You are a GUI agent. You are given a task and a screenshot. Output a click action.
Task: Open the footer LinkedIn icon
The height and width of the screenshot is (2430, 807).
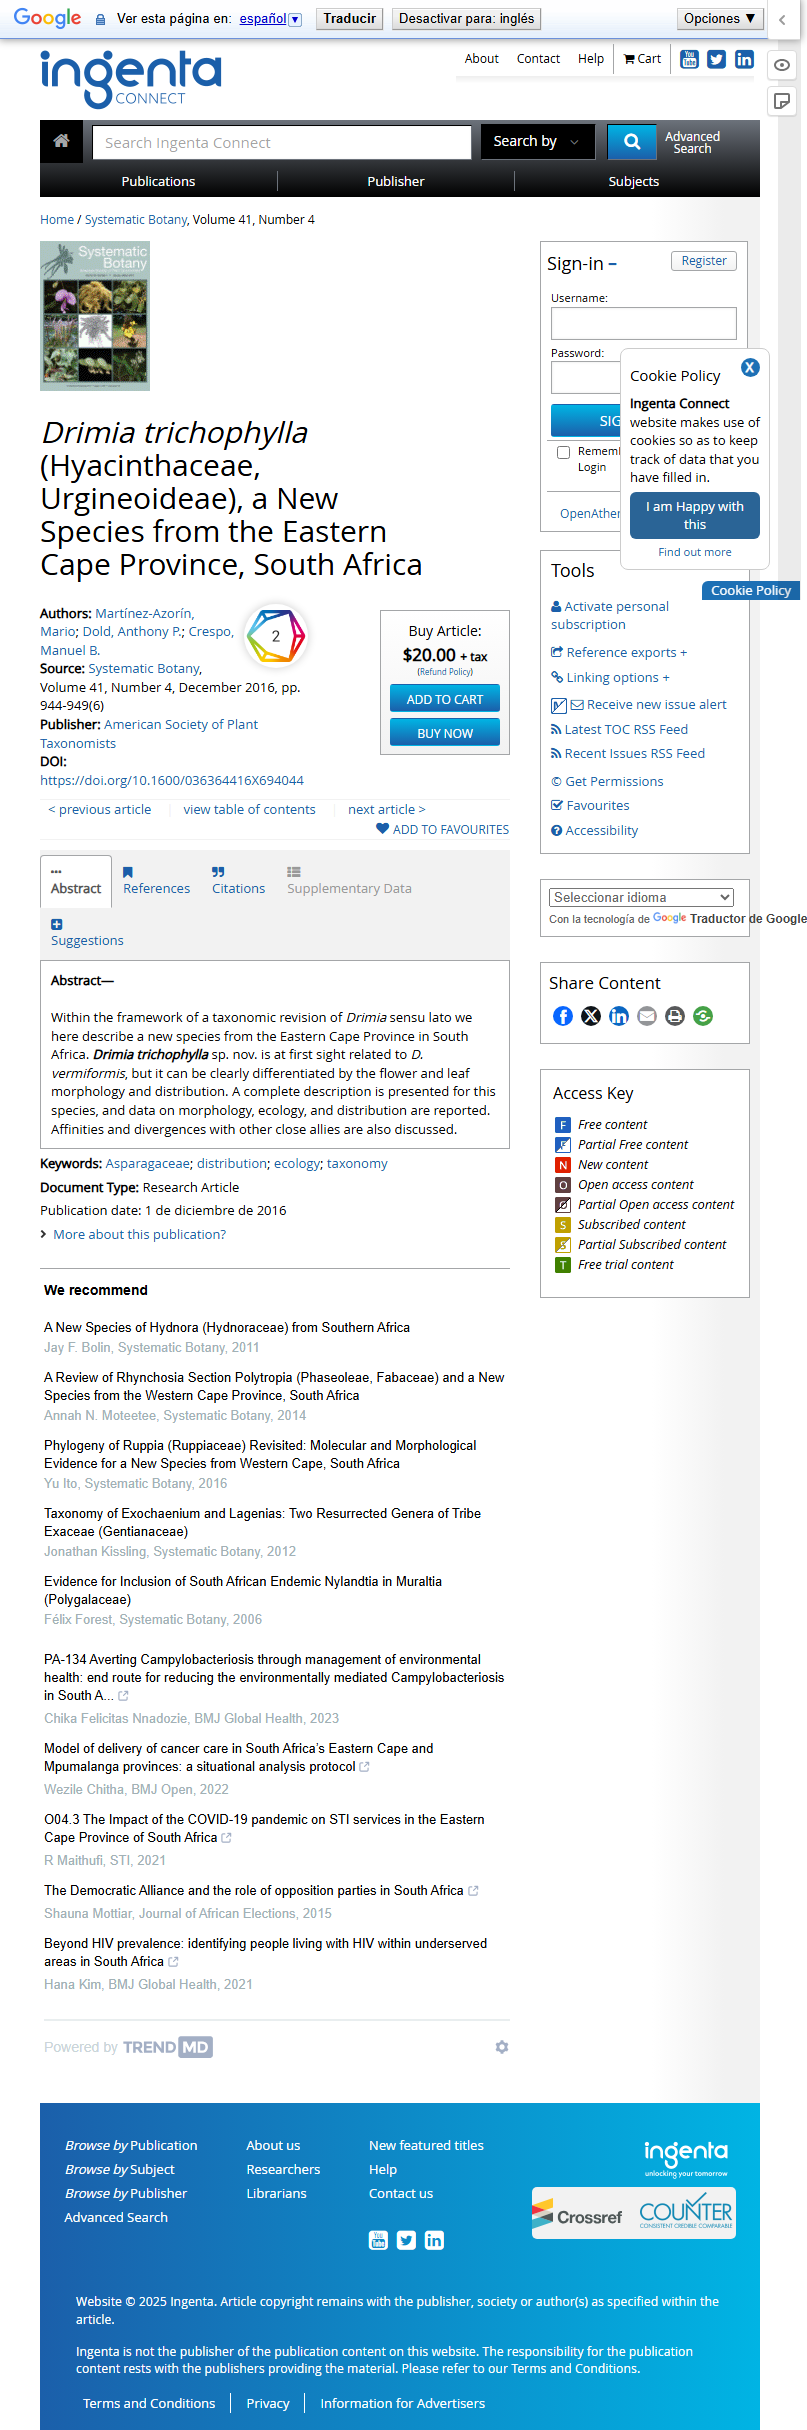[x=434, y=2240]
